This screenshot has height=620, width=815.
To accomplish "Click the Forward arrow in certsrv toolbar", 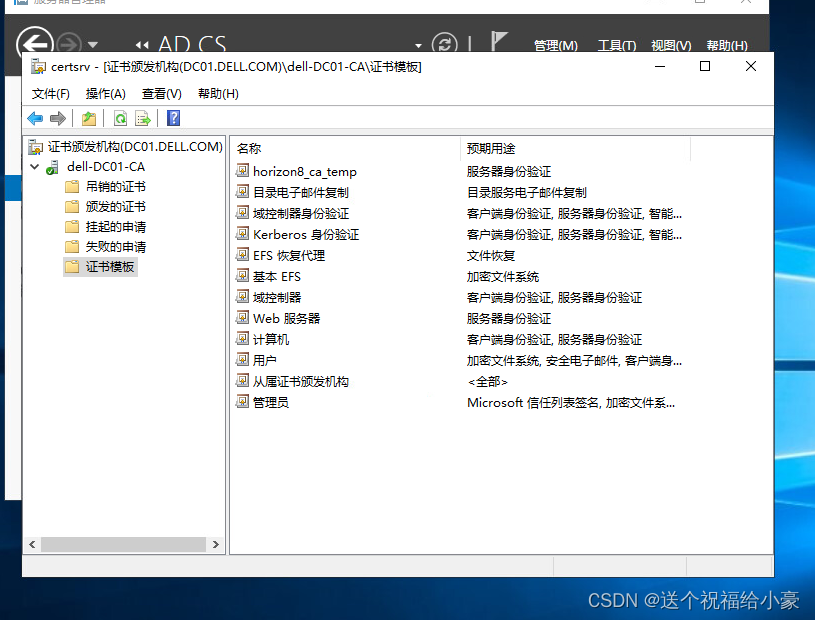I will [58, 118].
